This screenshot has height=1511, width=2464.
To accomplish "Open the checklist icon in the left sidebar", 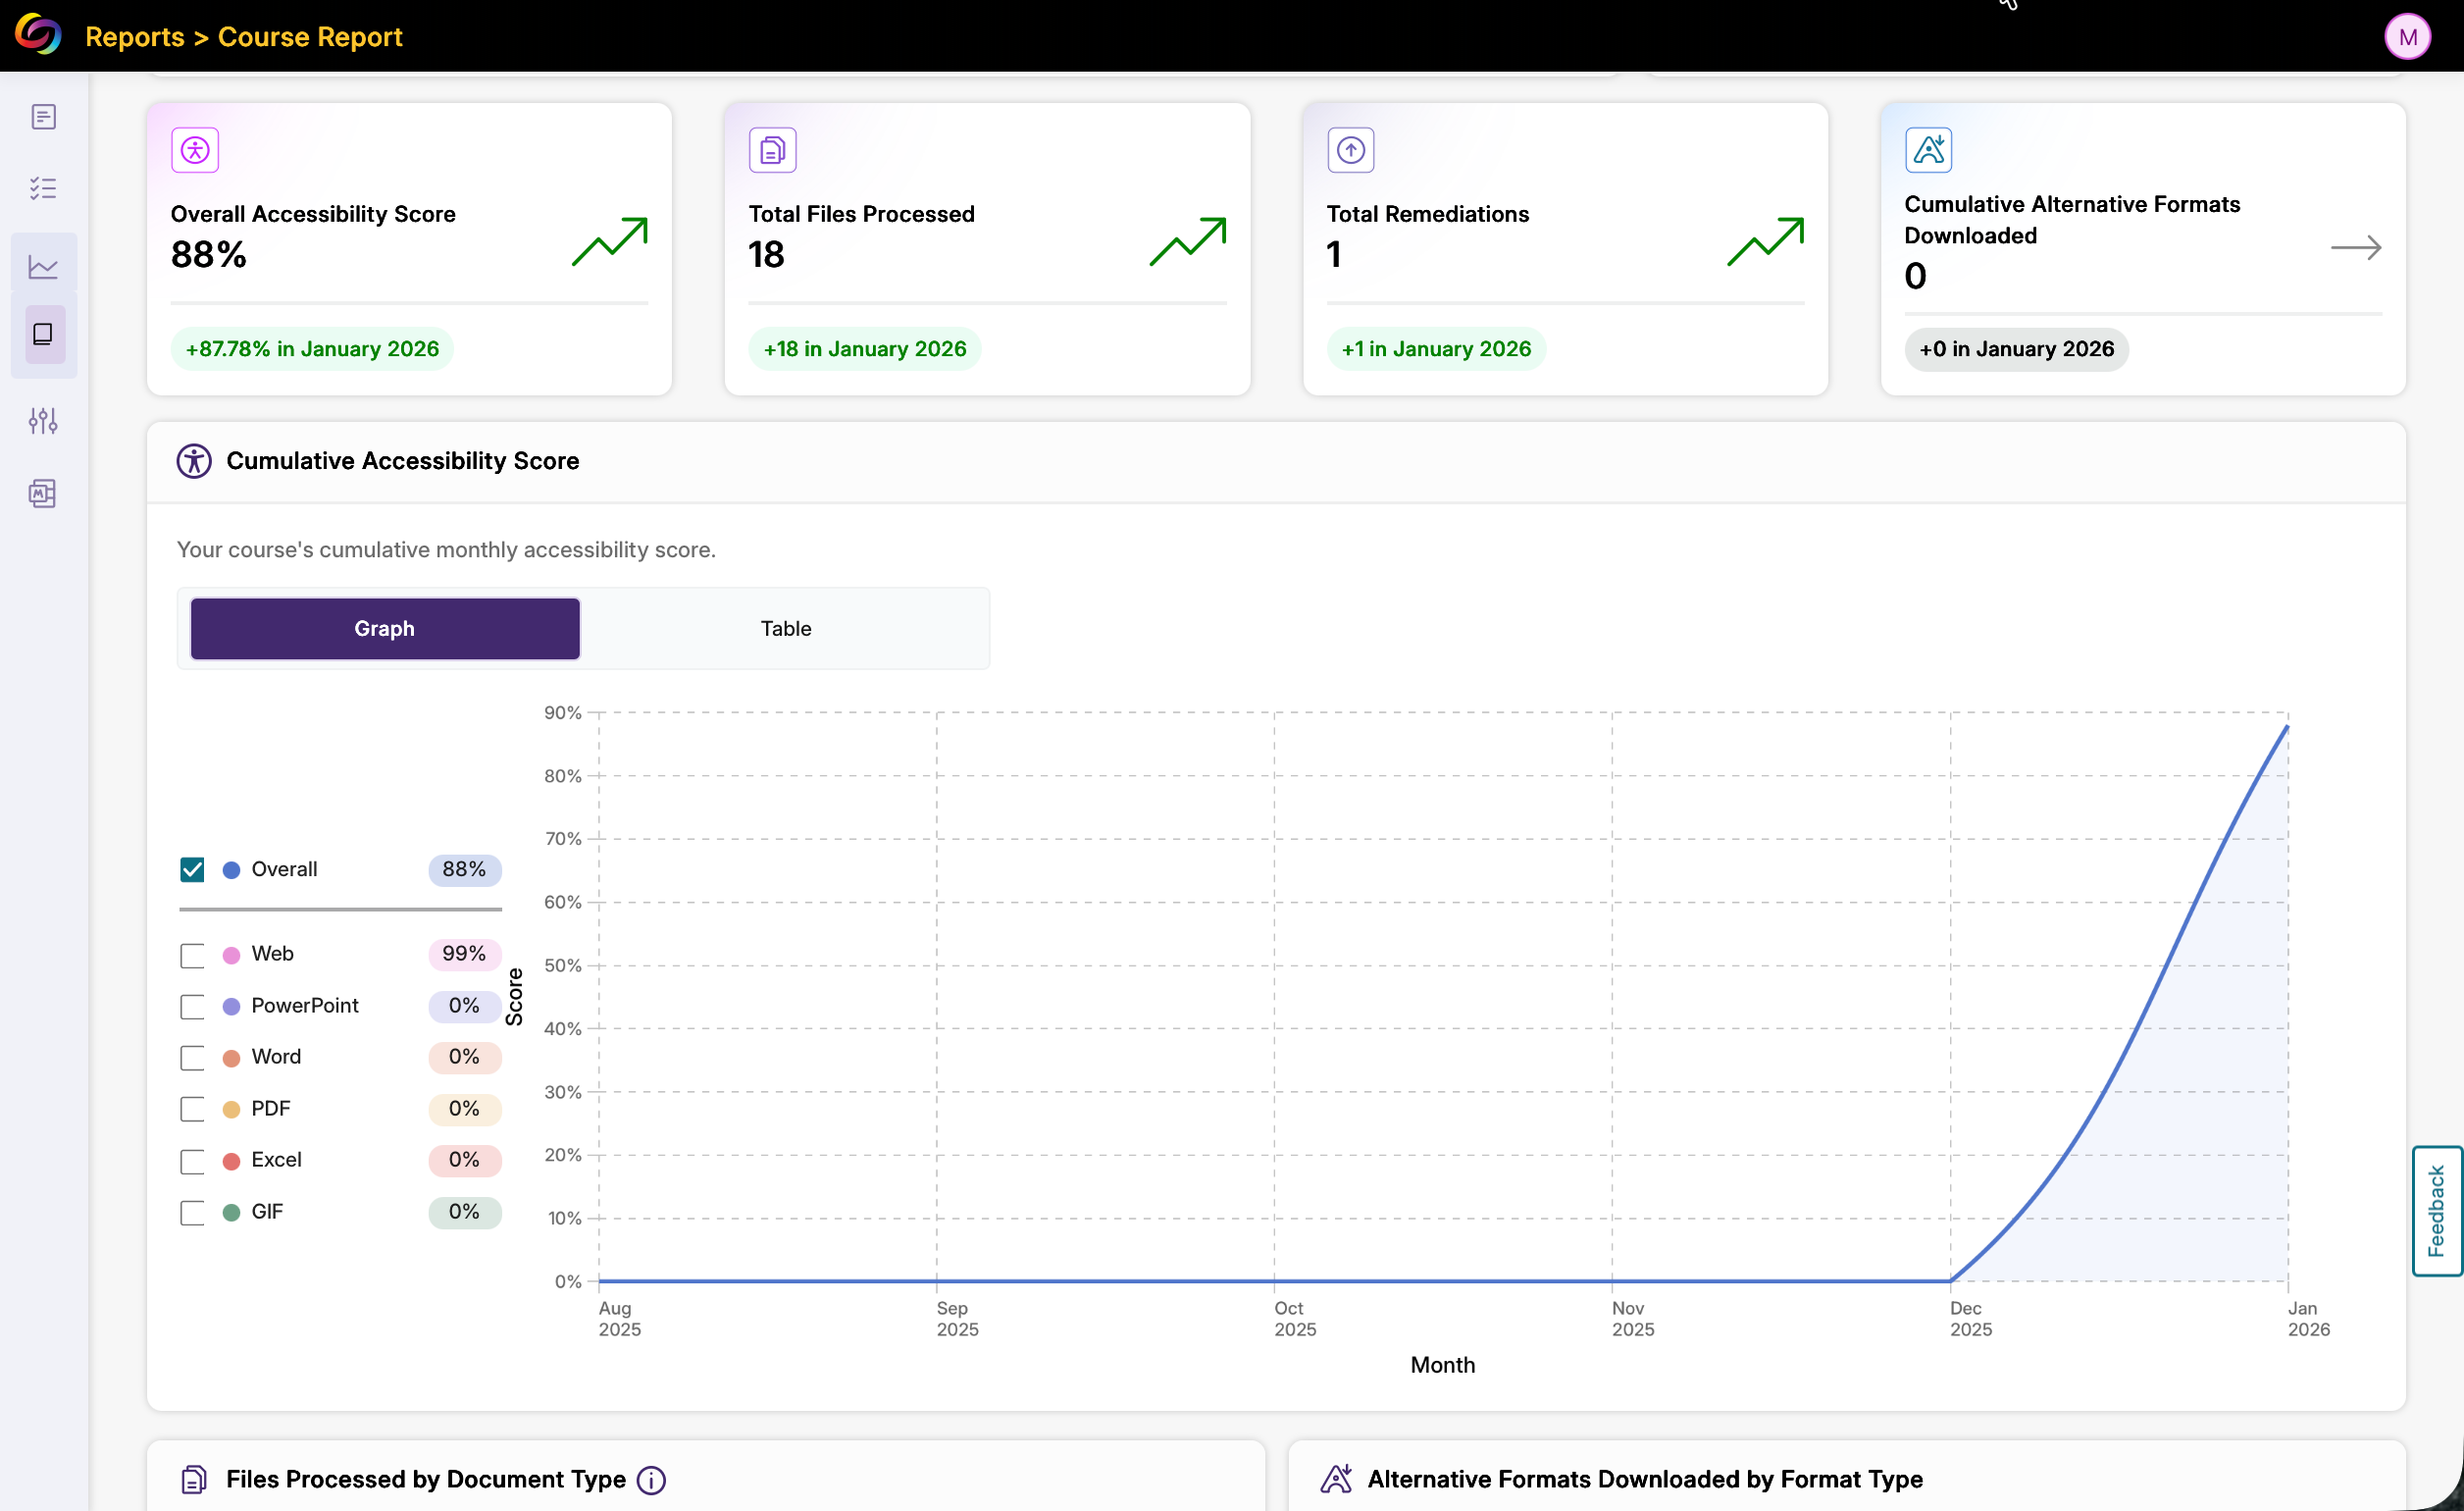I will point(44,188).
